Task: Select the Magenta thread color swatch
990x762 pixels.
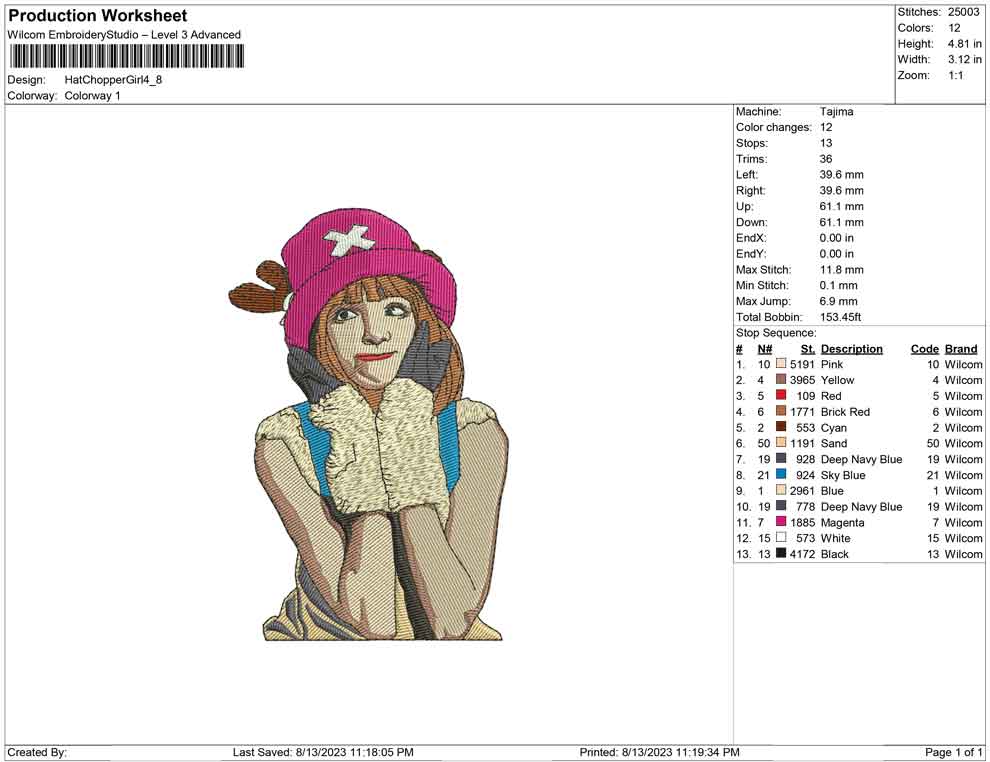Action: coord(781,521)
